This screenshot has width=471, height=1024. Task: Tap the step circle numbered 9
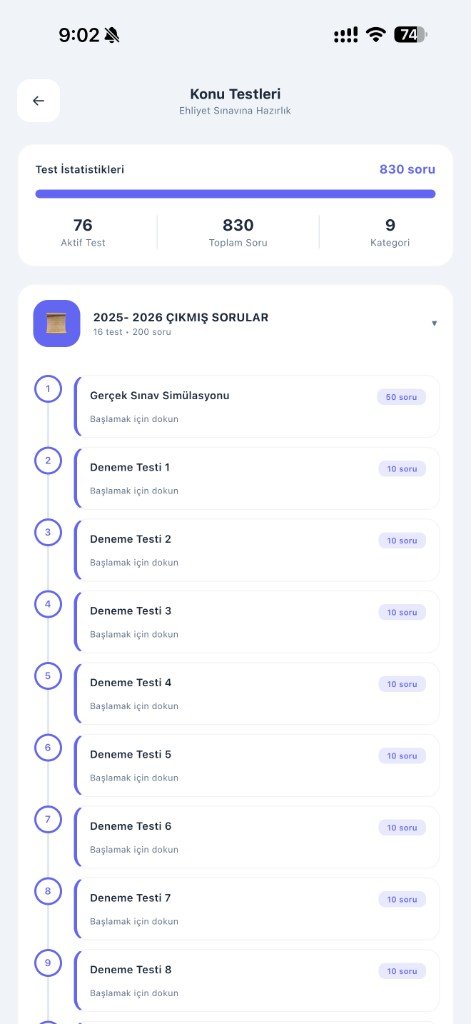[48, 963]
